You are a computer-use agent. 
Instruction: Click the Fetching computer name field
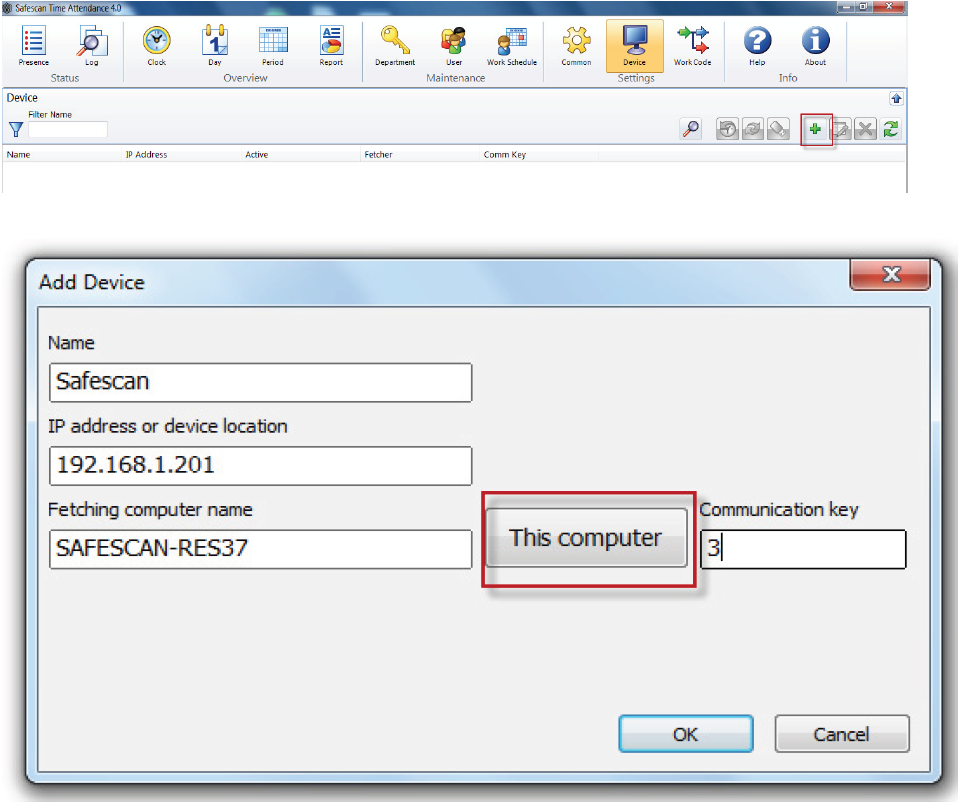260,549
